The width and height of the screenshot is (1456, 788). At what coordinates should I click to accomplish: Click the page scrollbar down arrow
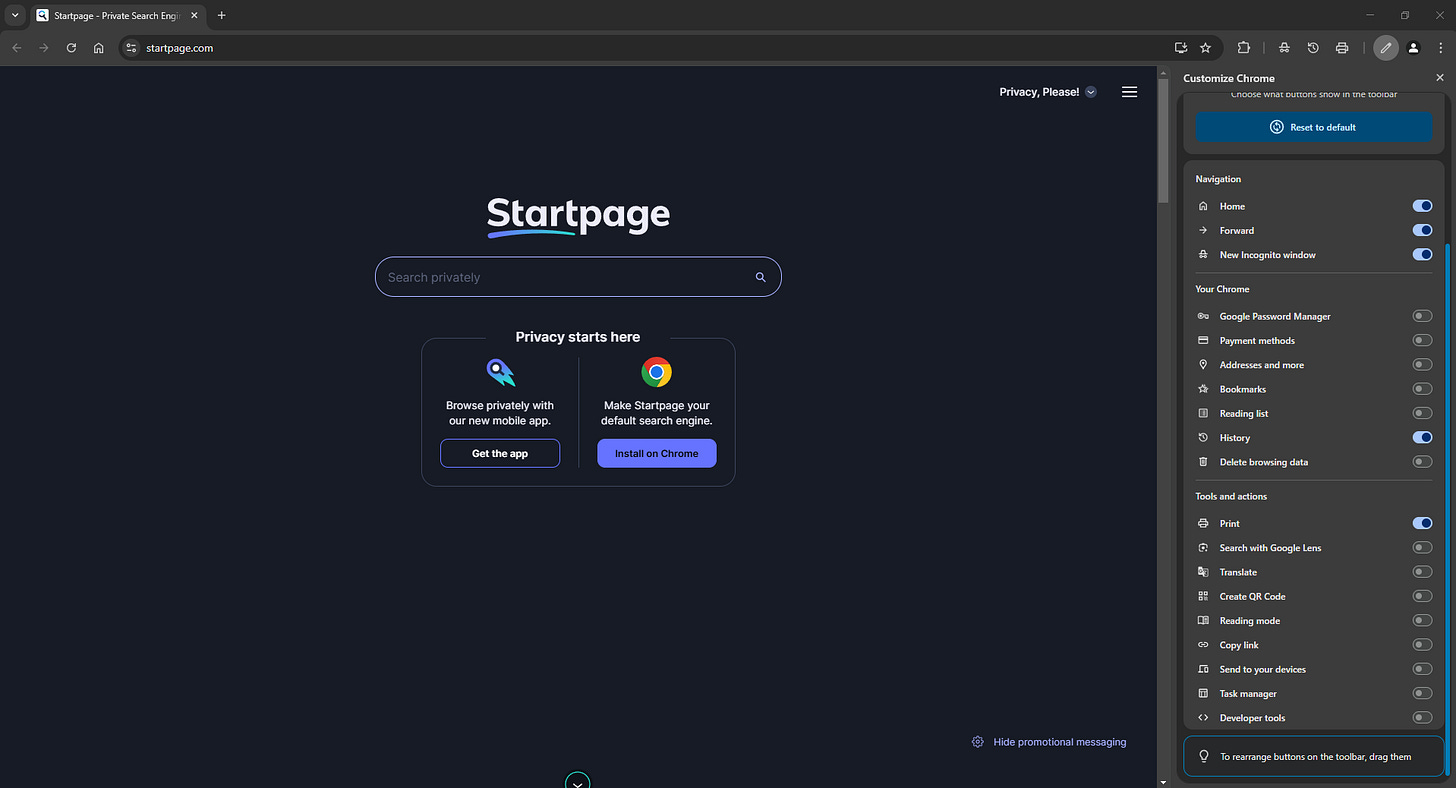point(1163,781)
